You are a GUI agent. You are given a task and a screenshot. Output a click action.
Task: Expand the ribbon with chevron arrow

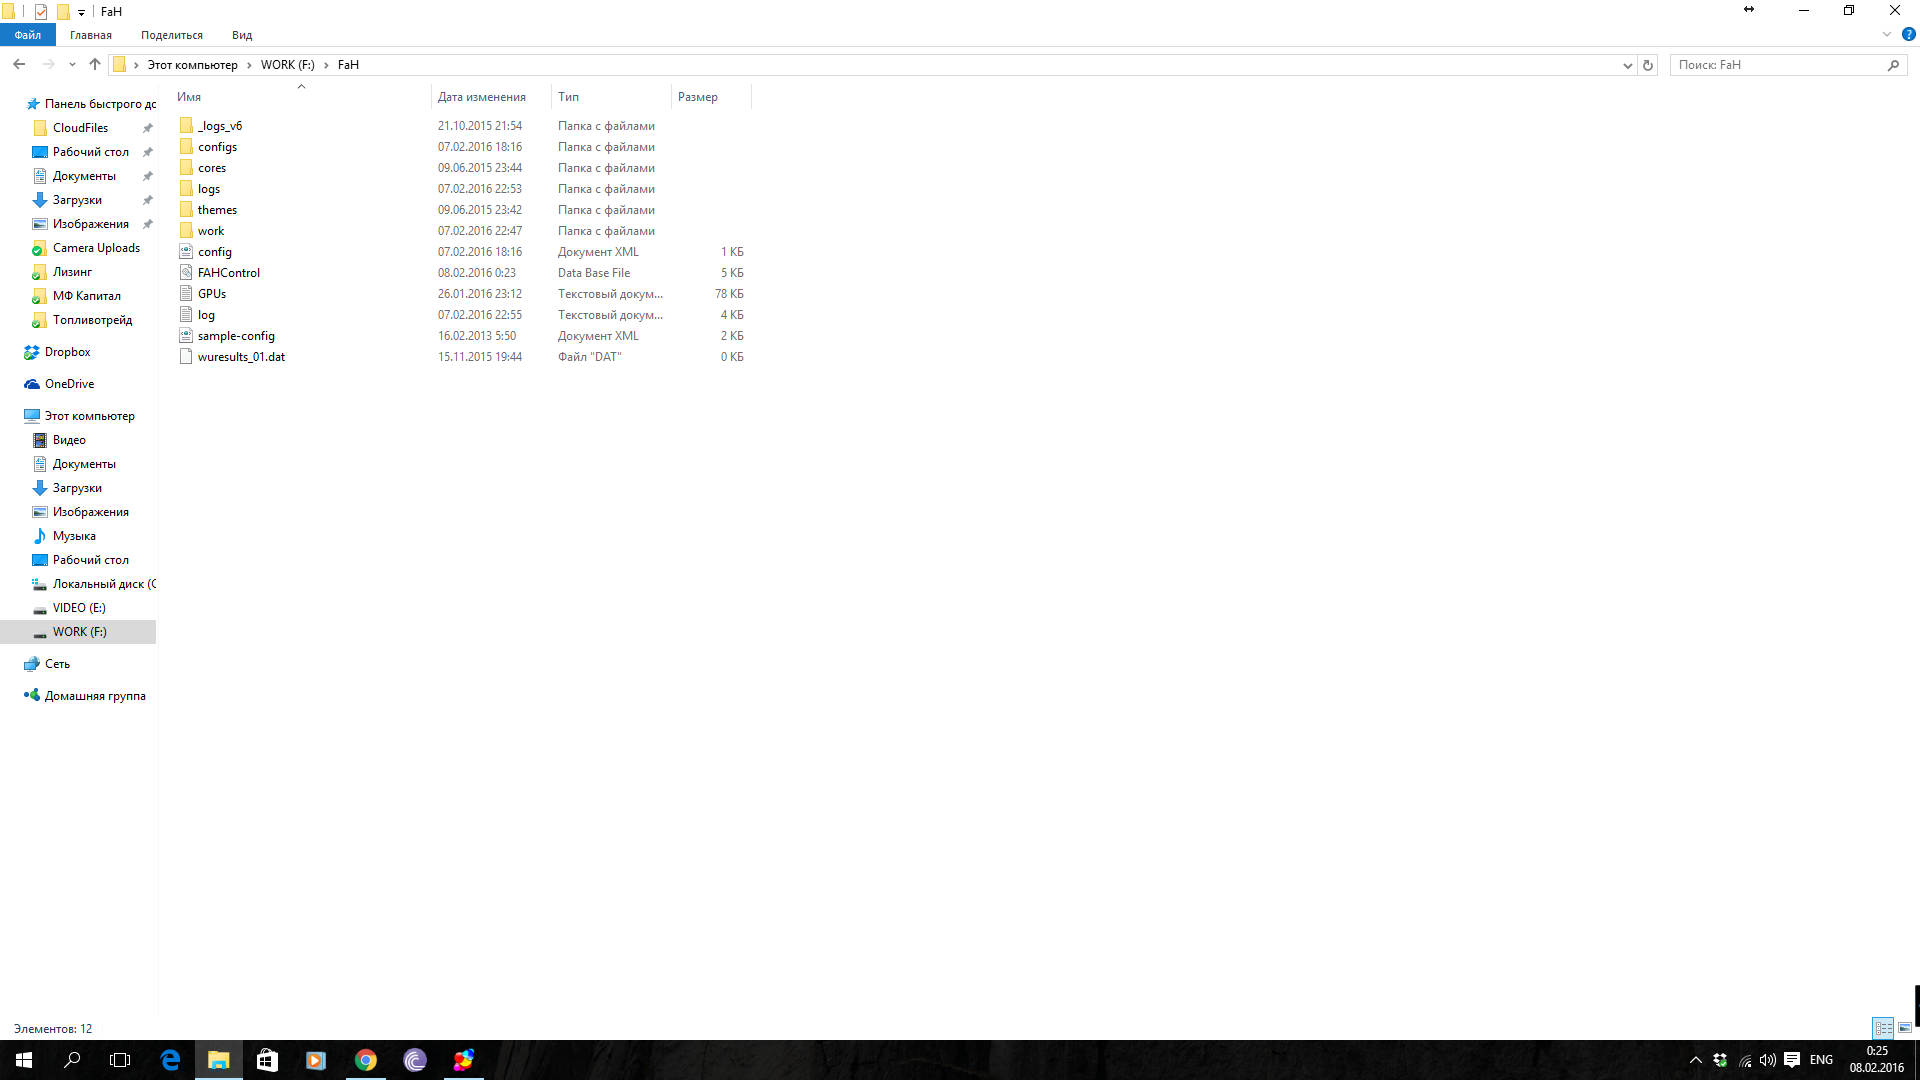pyautogui.click(x=1887, y=34)
